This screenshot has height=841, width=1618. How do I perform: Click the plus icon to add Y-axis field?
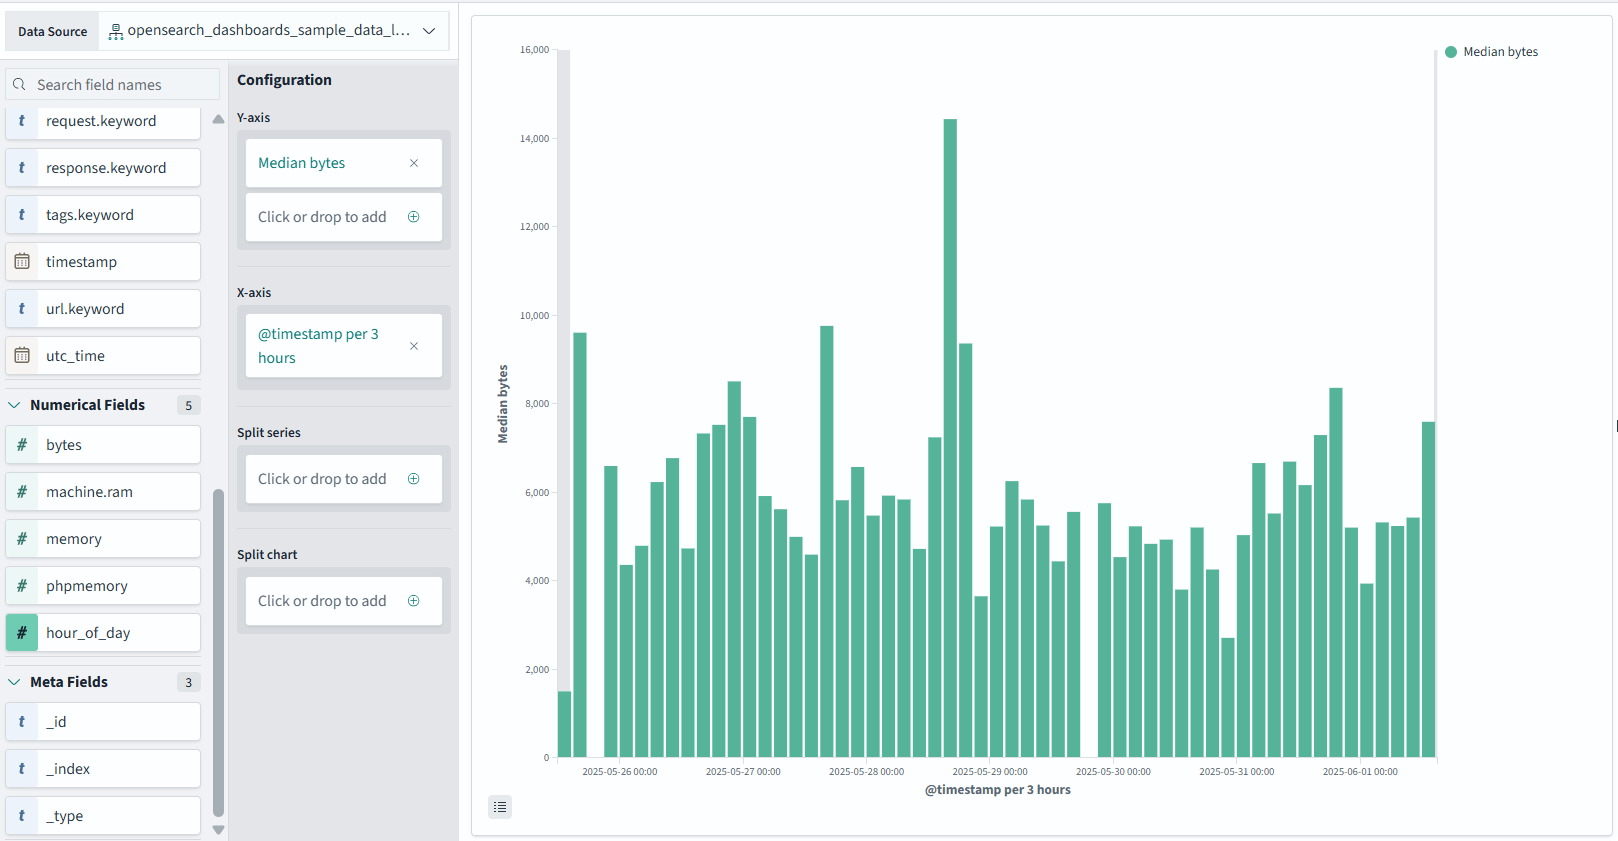click(414, 217)
